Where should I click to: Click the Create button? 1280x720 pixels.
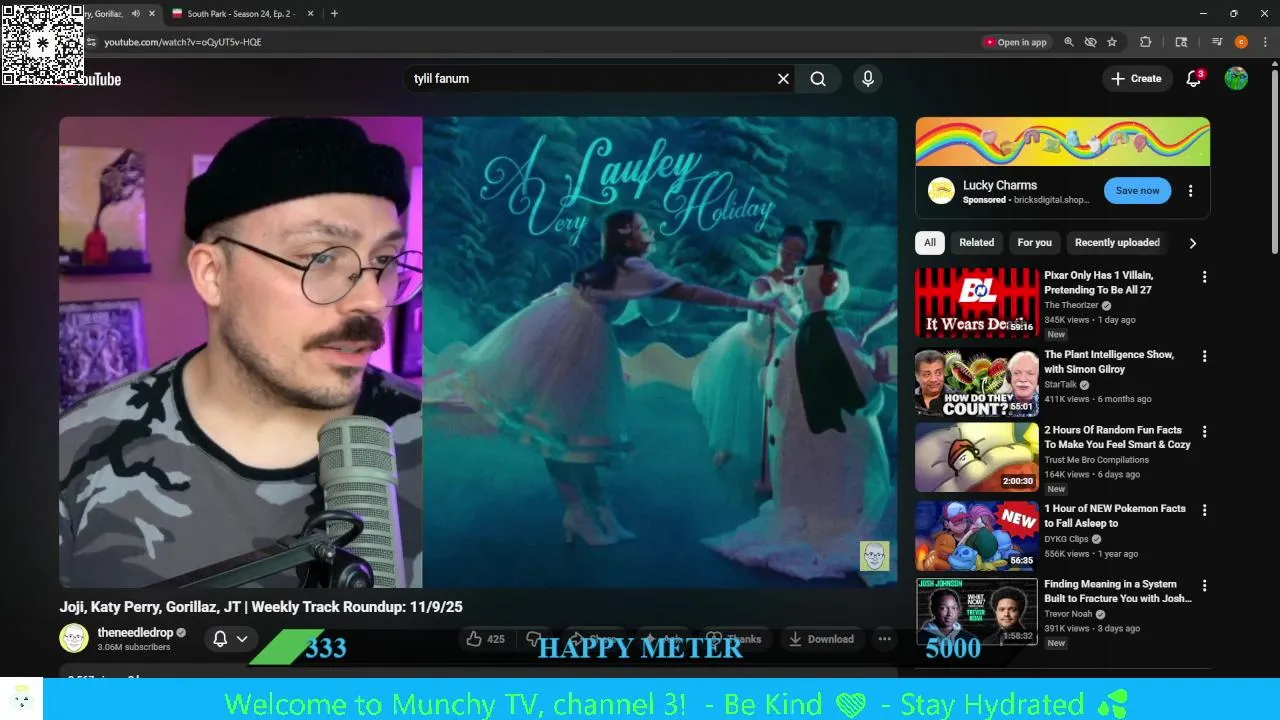coord(1136,79)
